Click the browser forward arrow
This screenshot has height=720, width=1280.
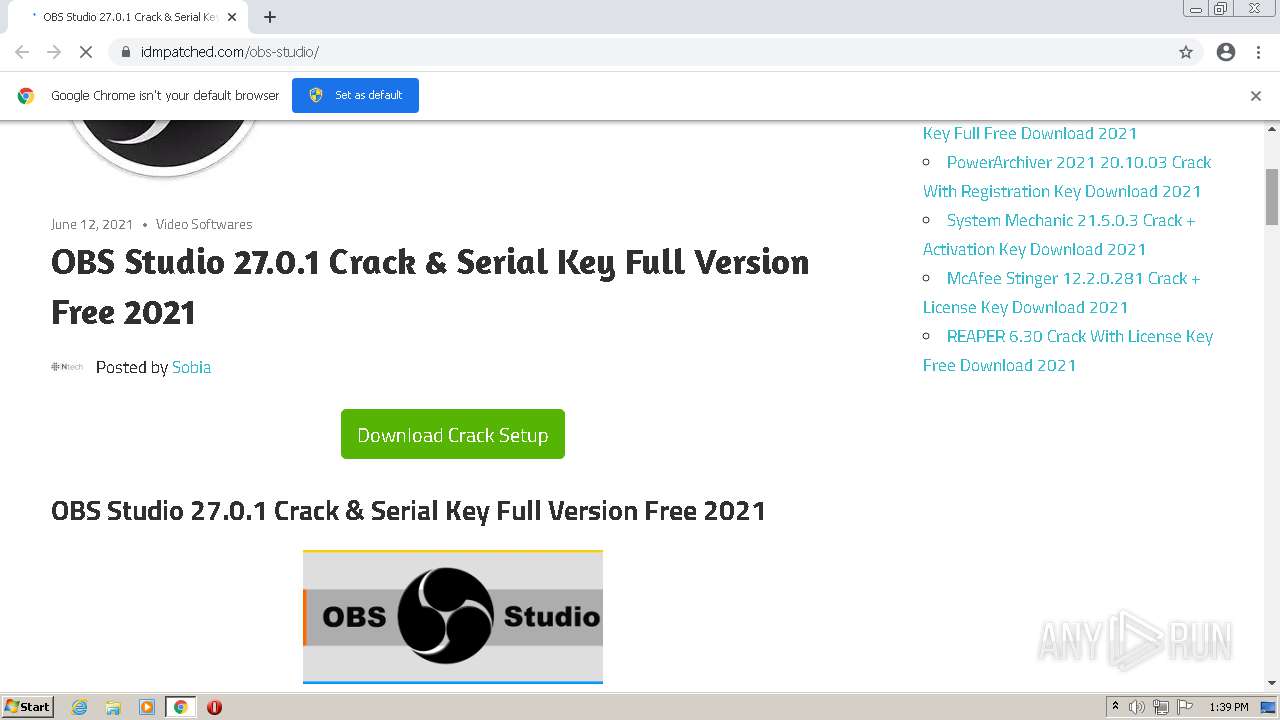click(54, 52)
